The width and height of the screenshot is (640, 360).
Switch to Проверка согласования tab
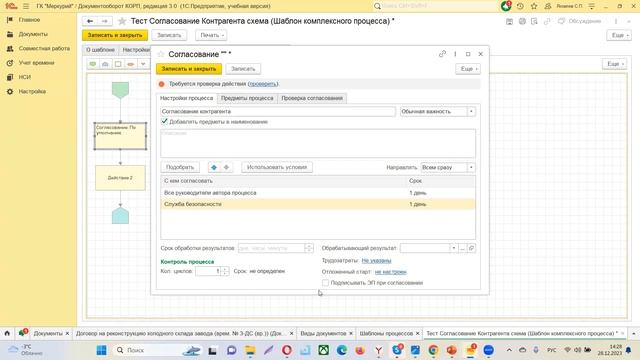pos(312,98)
